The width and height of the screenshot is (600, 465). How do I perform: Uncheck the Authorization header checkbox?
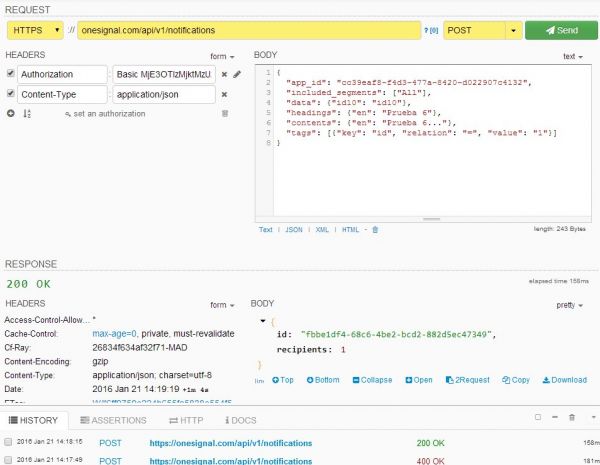click(11, 73)
